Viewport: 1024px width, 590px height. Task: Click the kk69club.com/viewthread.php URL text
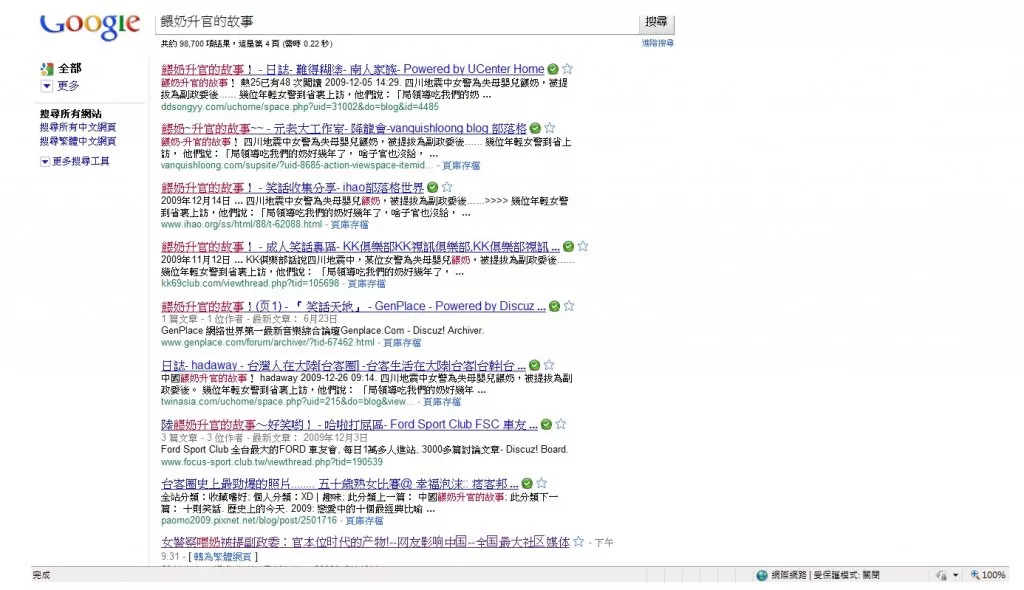[250, 284]
